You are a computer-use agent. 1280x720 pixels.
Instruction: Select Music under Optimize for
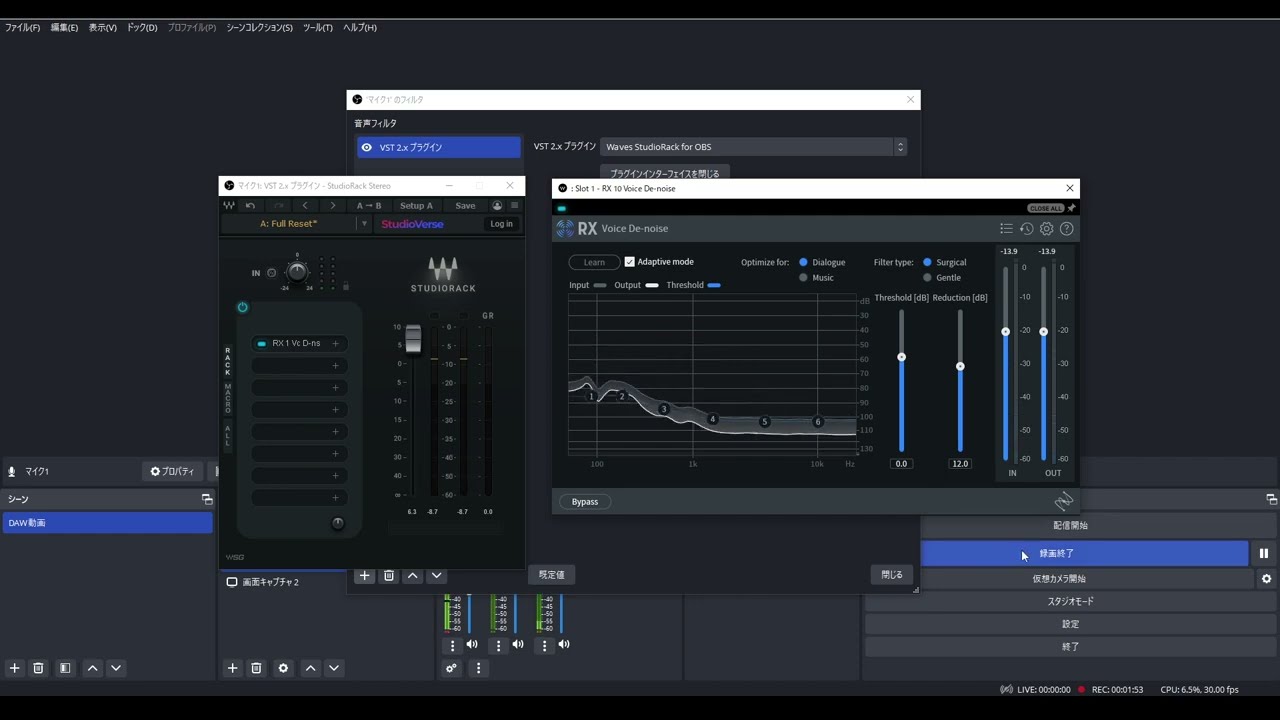803,278
